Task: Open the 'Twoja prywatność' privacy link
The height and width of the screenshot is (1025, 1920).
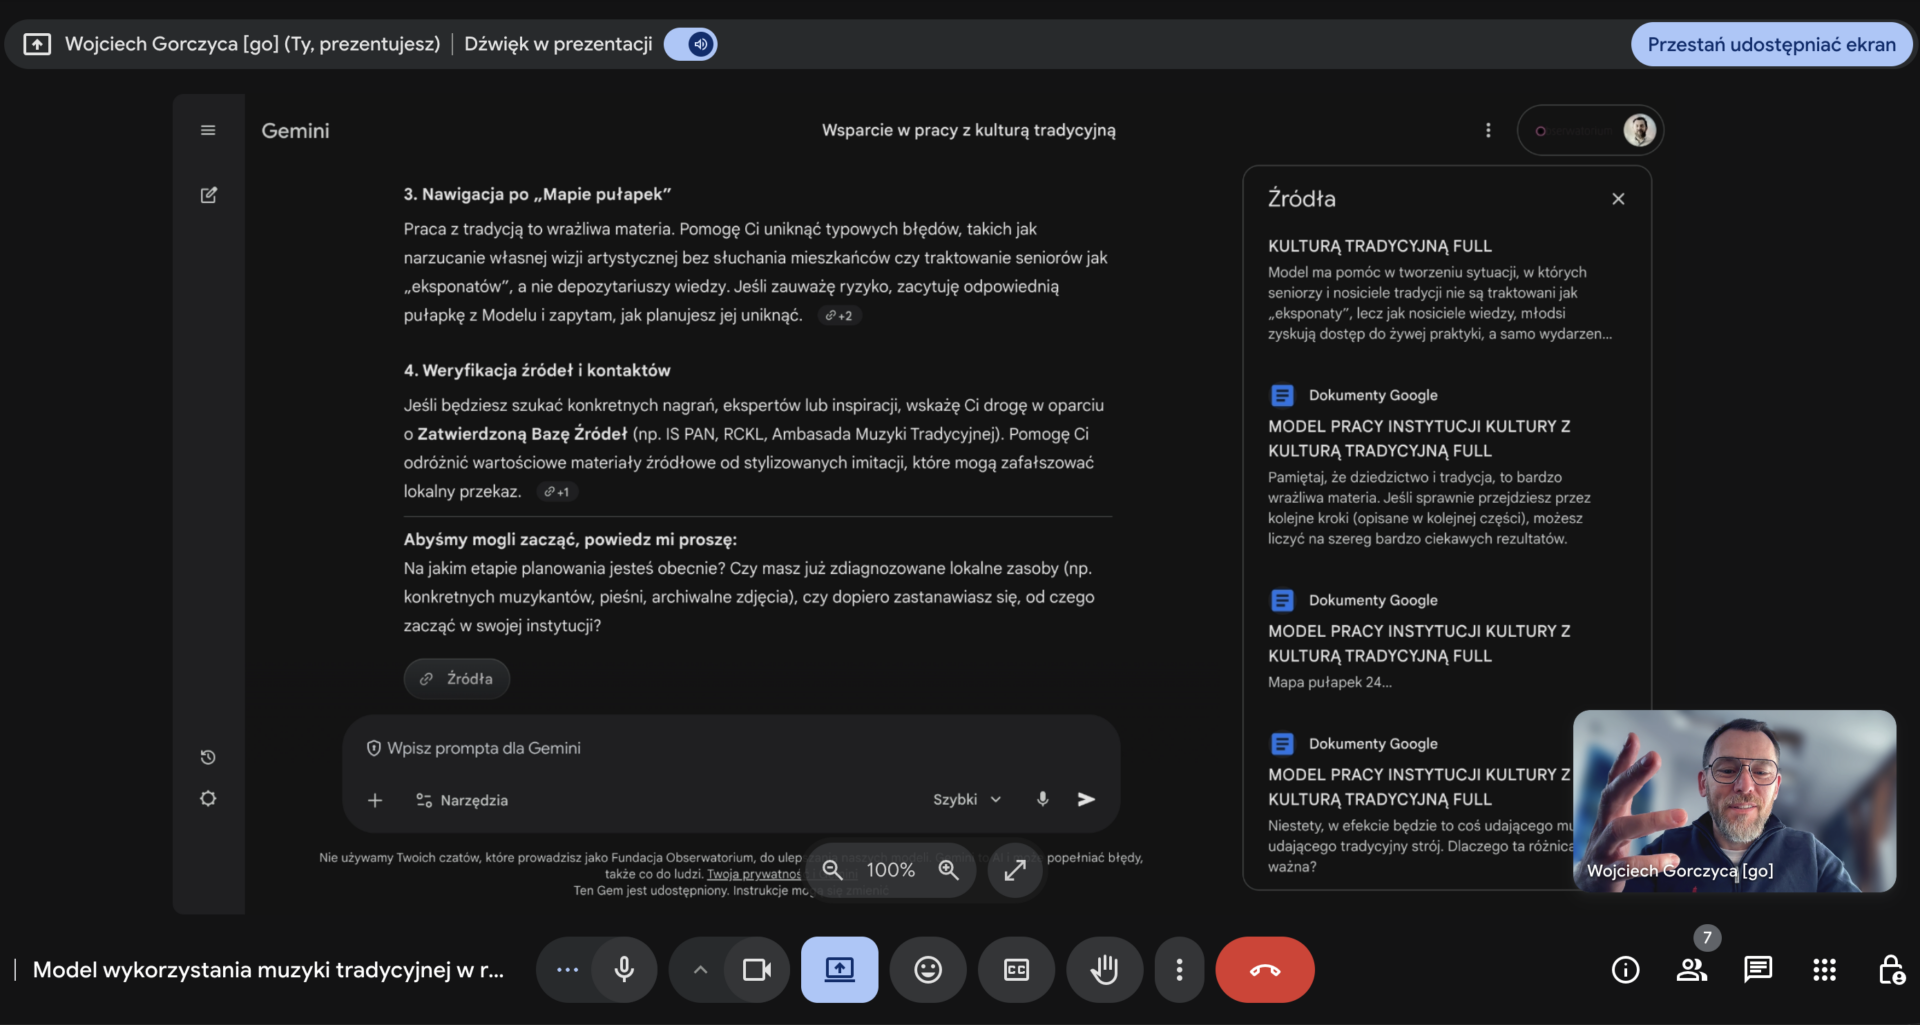Action: pos(754,875)
